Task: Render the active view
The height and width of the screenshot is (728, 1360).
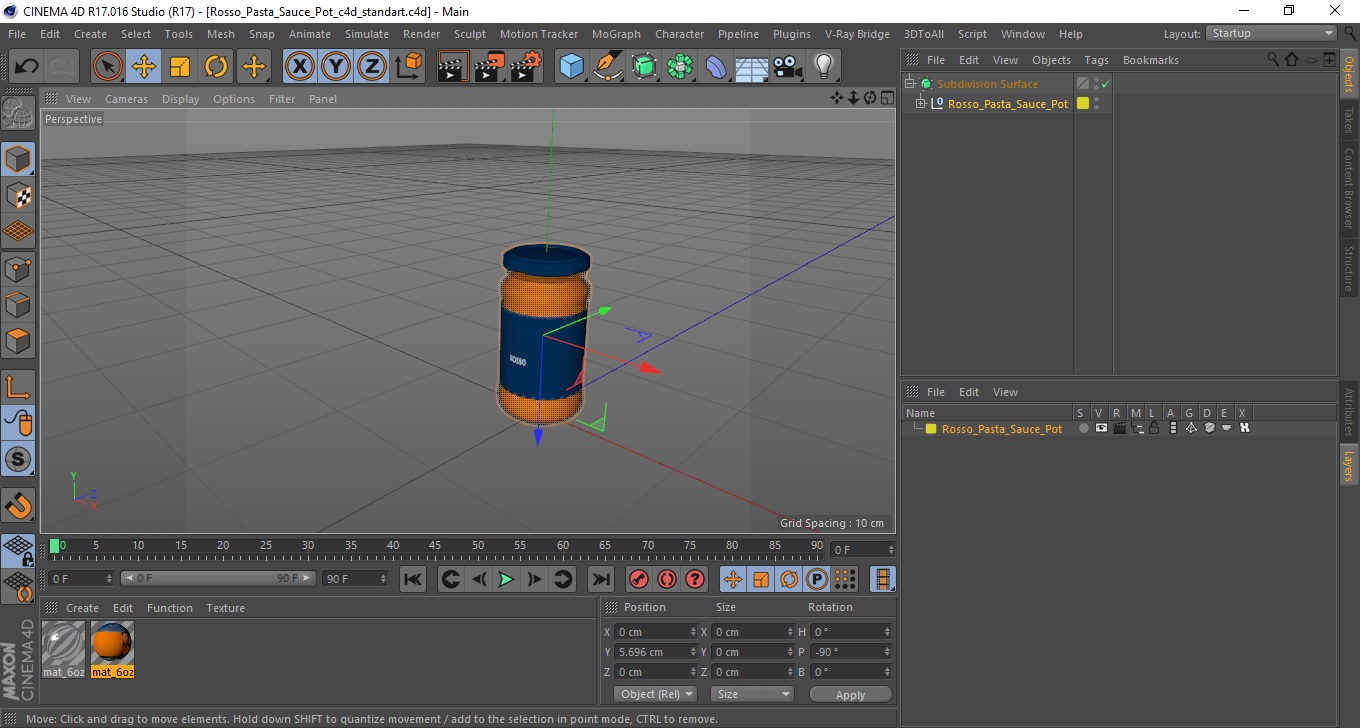Action: (x=454, y=67)
